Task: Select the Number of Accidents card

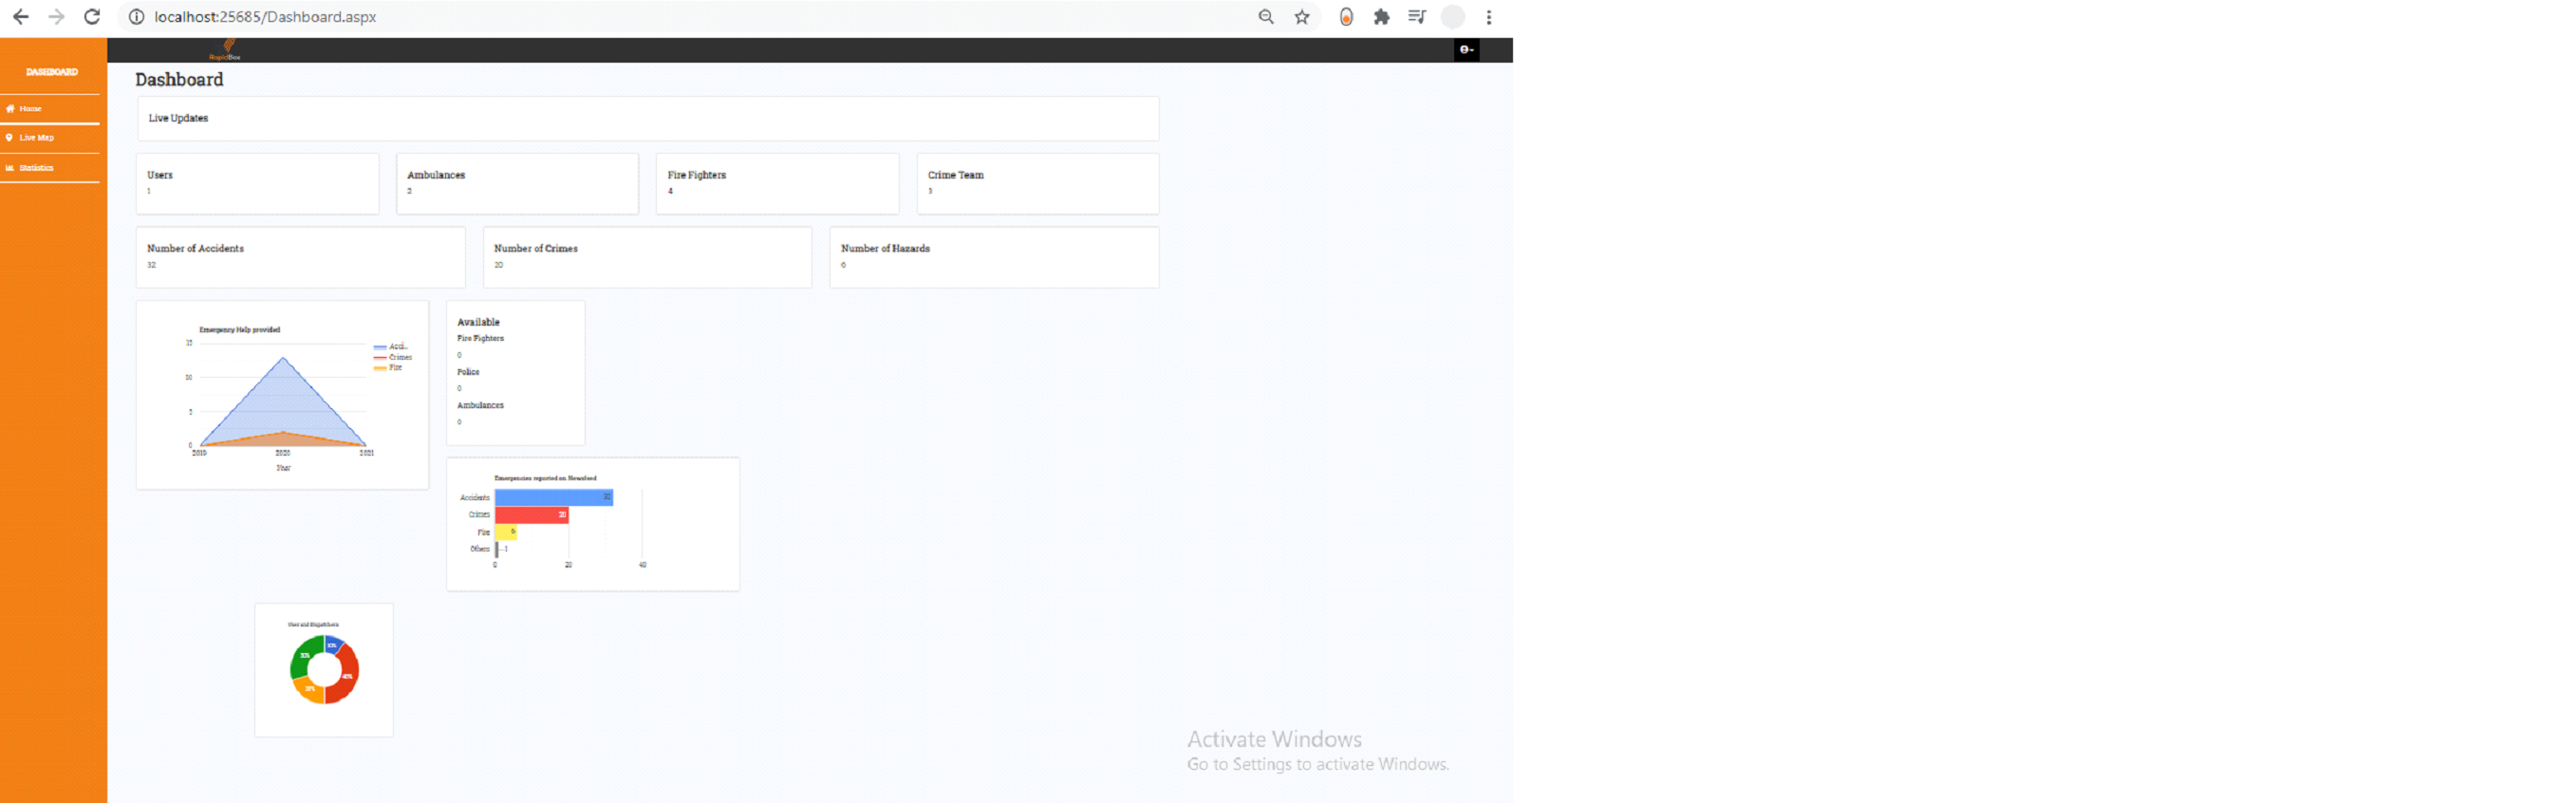Action: (301, 258)
